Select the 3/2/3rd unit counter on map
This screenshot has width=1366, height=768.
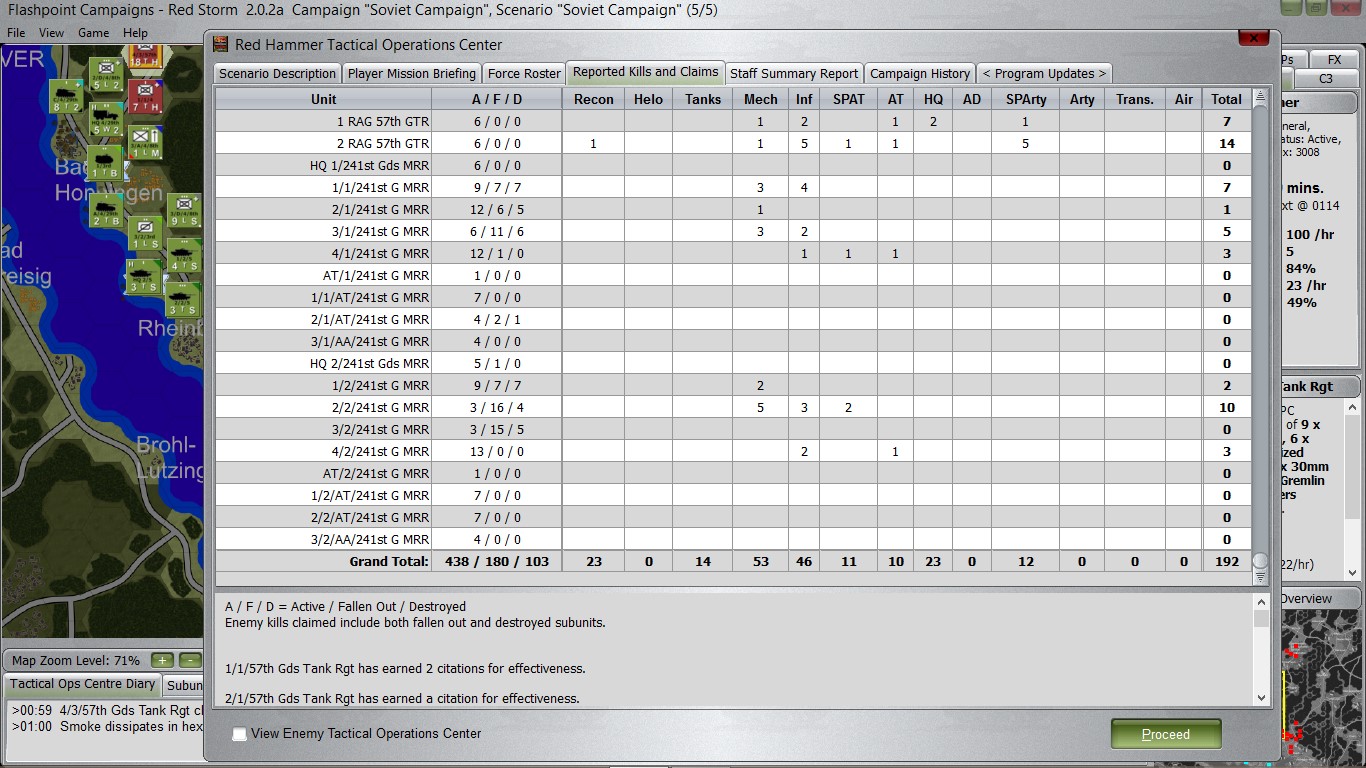click(144, 234)
